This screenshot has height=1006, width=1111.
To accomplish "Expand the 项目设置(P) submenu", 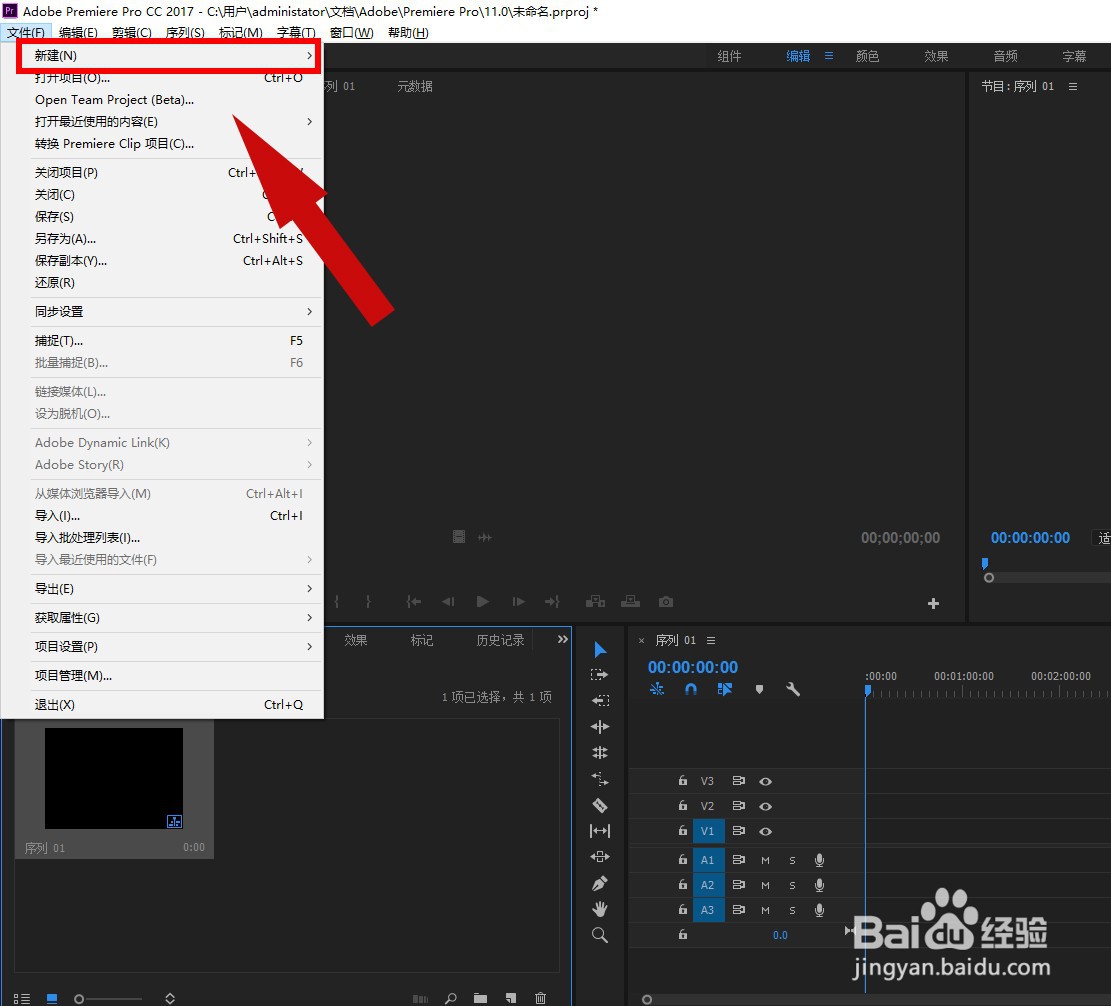I will click(x=174, y=647).
